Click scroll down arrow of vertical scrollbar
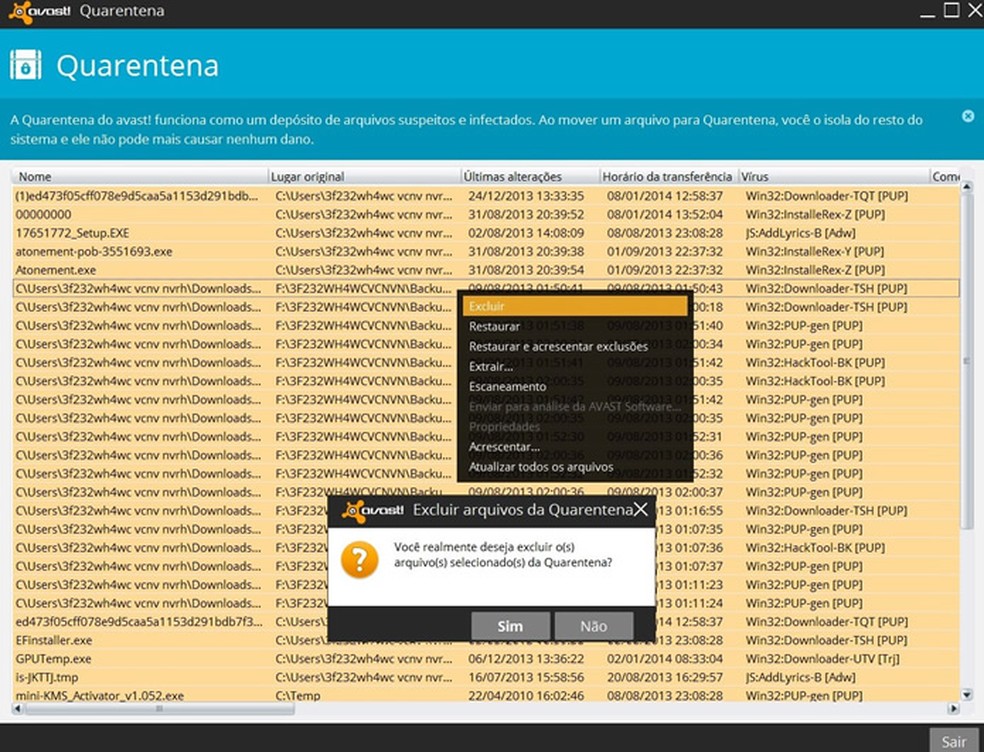Image resolution: width=984 pixels, height=752 pixels. pos(966,694)
